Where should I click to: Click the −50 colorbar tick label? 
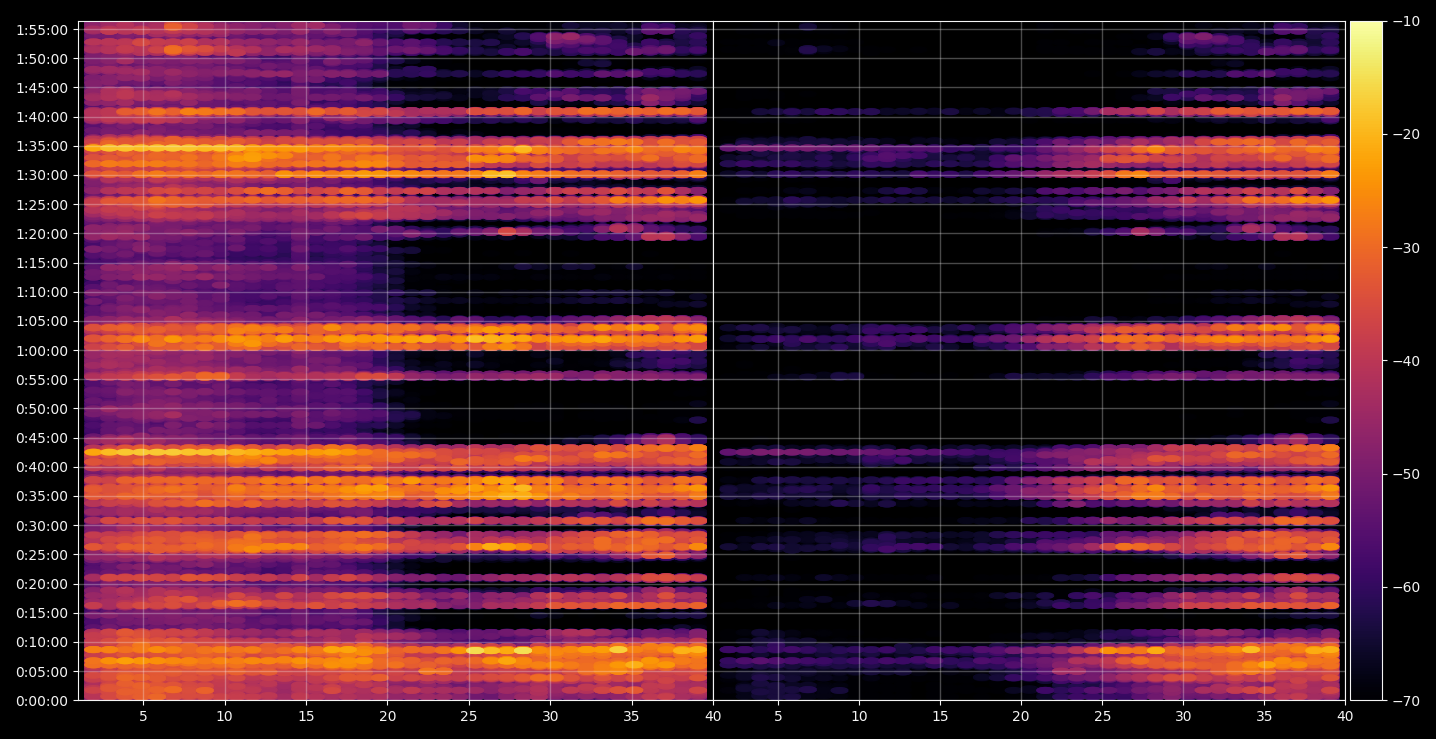(x=1406, y=474)
